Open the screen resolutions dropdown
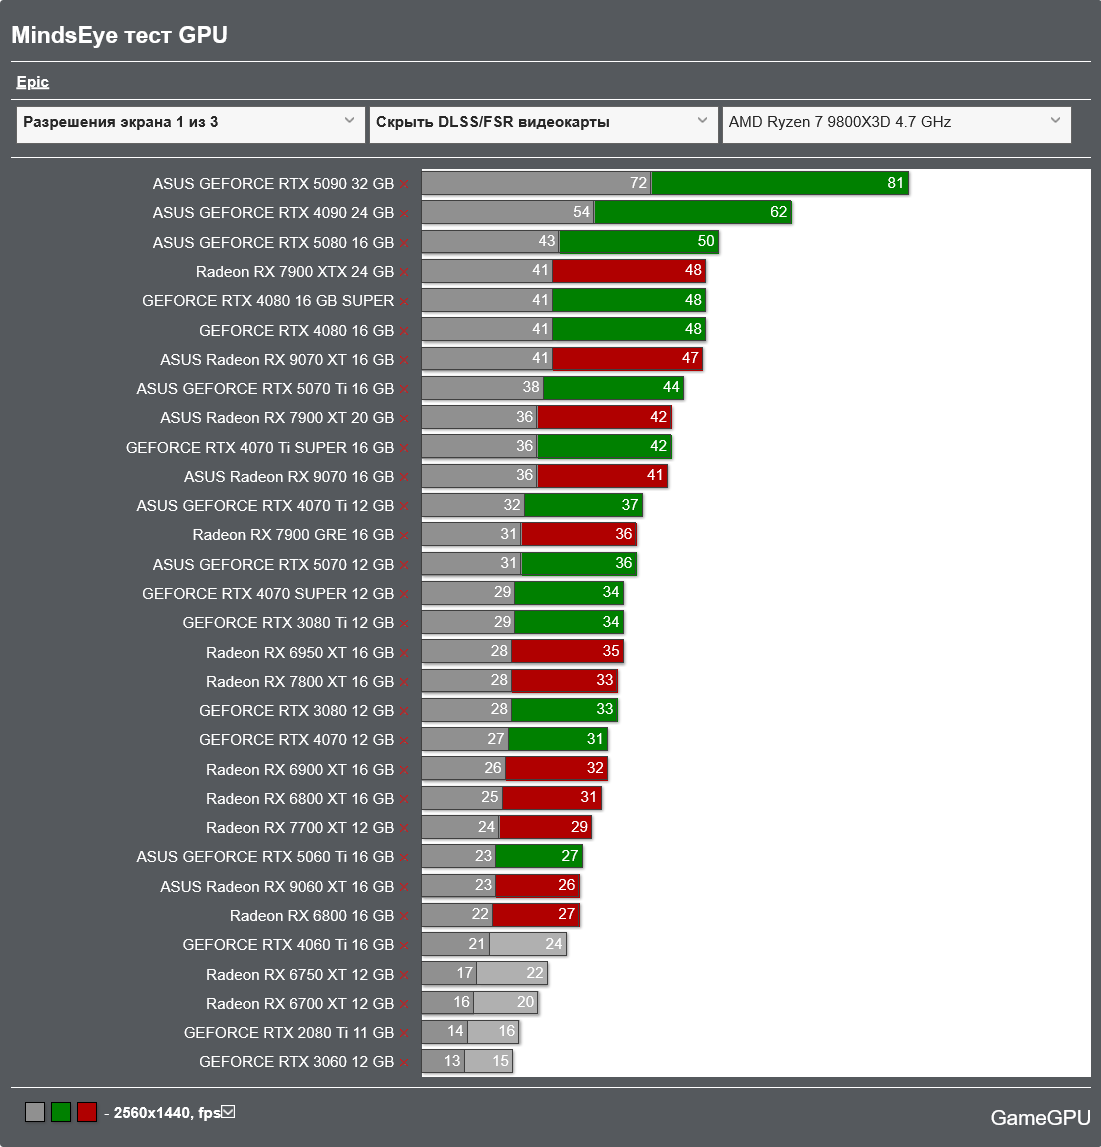The width and height of the screenshot is (1101, 1147). point(190,124)
